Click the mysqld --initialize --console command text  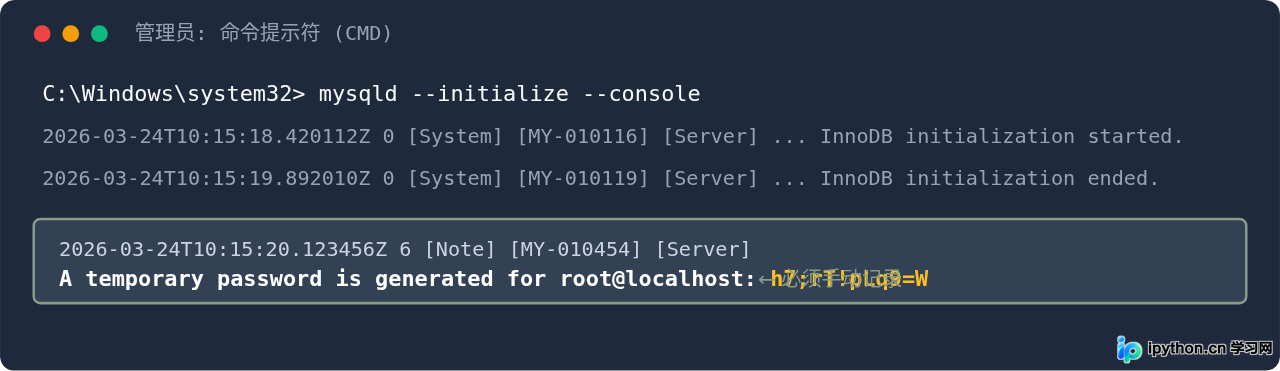click(509, 94)
